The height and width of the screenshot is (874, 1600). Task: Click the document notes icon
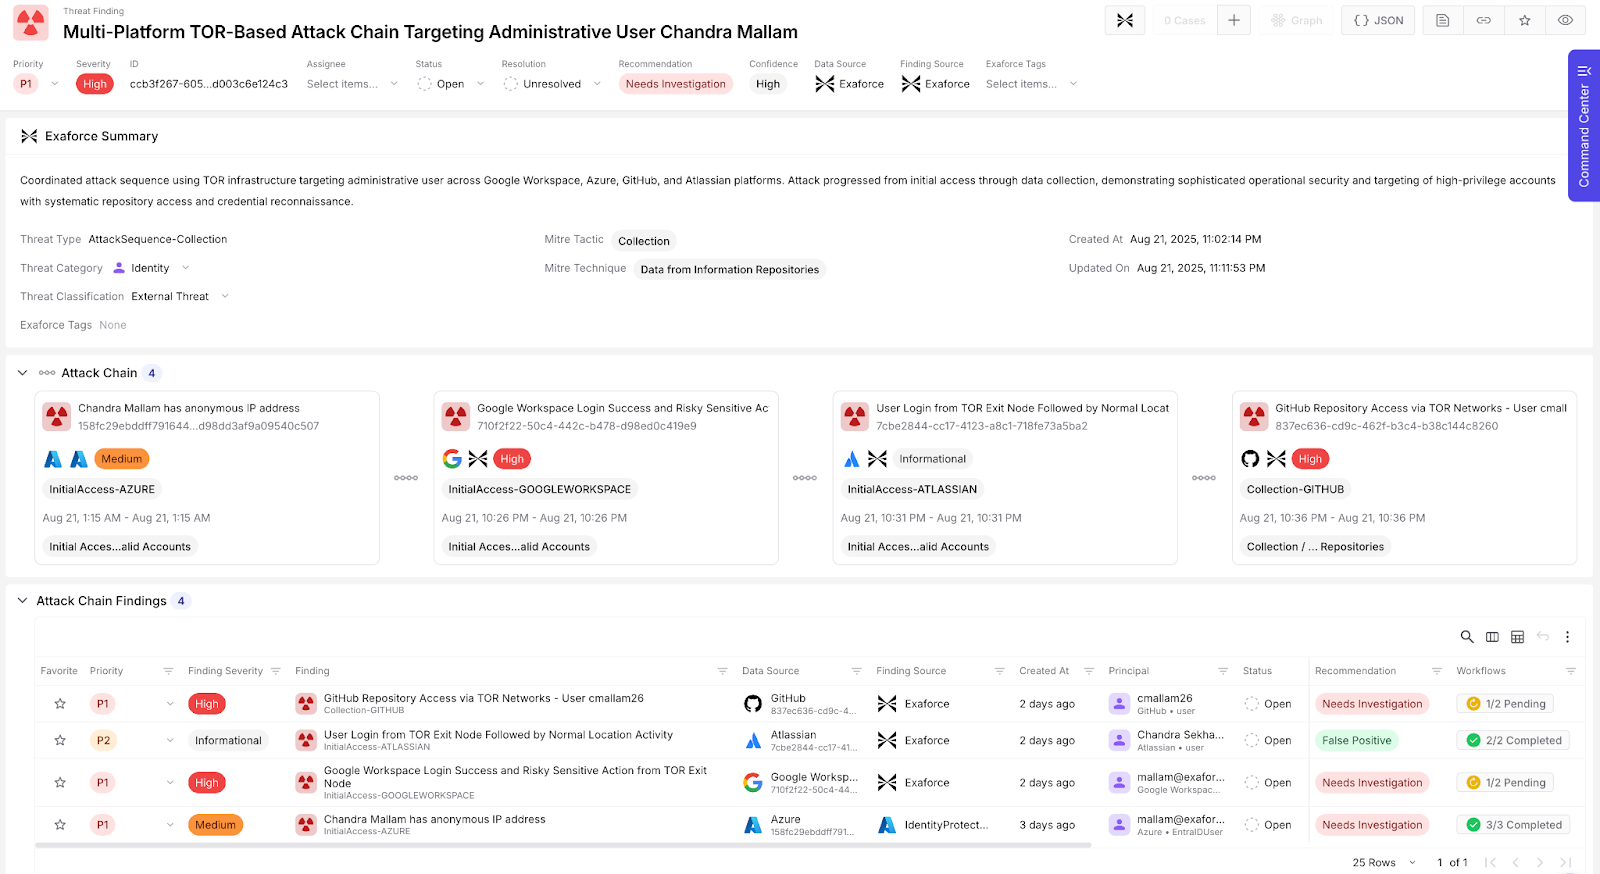pos(1443,20)
